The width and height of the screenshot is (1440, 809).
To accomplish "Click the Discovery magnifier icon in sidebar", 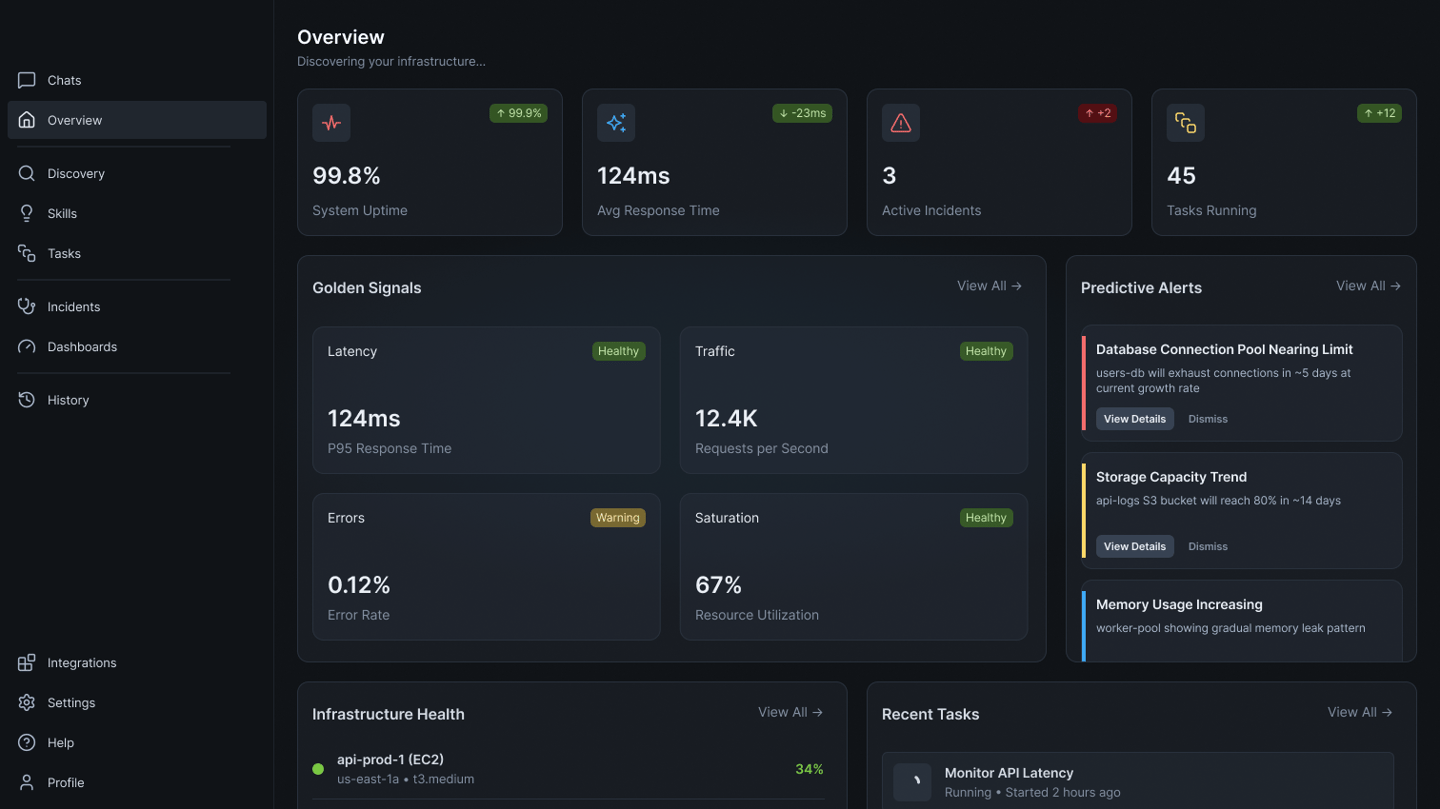I will coord(27,173).
